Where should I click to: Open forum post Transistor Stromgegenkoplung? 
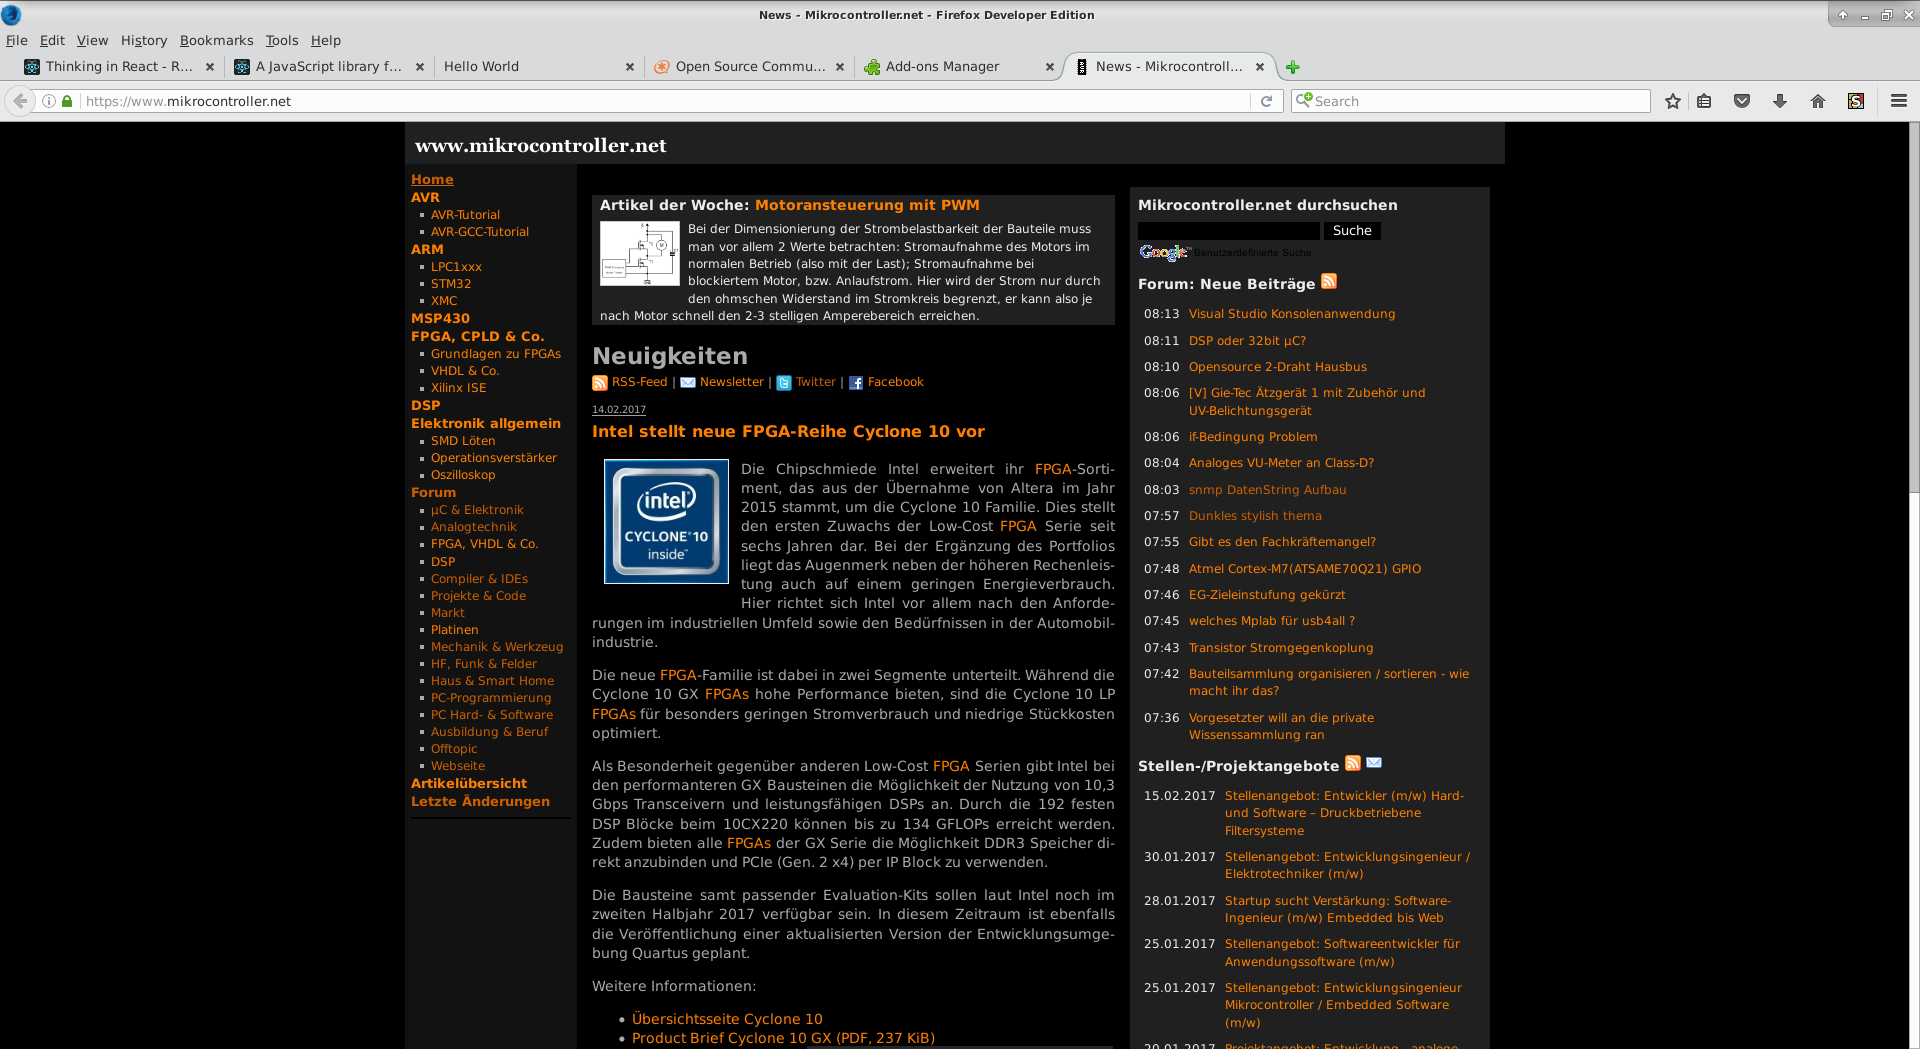pyautogui.click(x=1281, y=648)
